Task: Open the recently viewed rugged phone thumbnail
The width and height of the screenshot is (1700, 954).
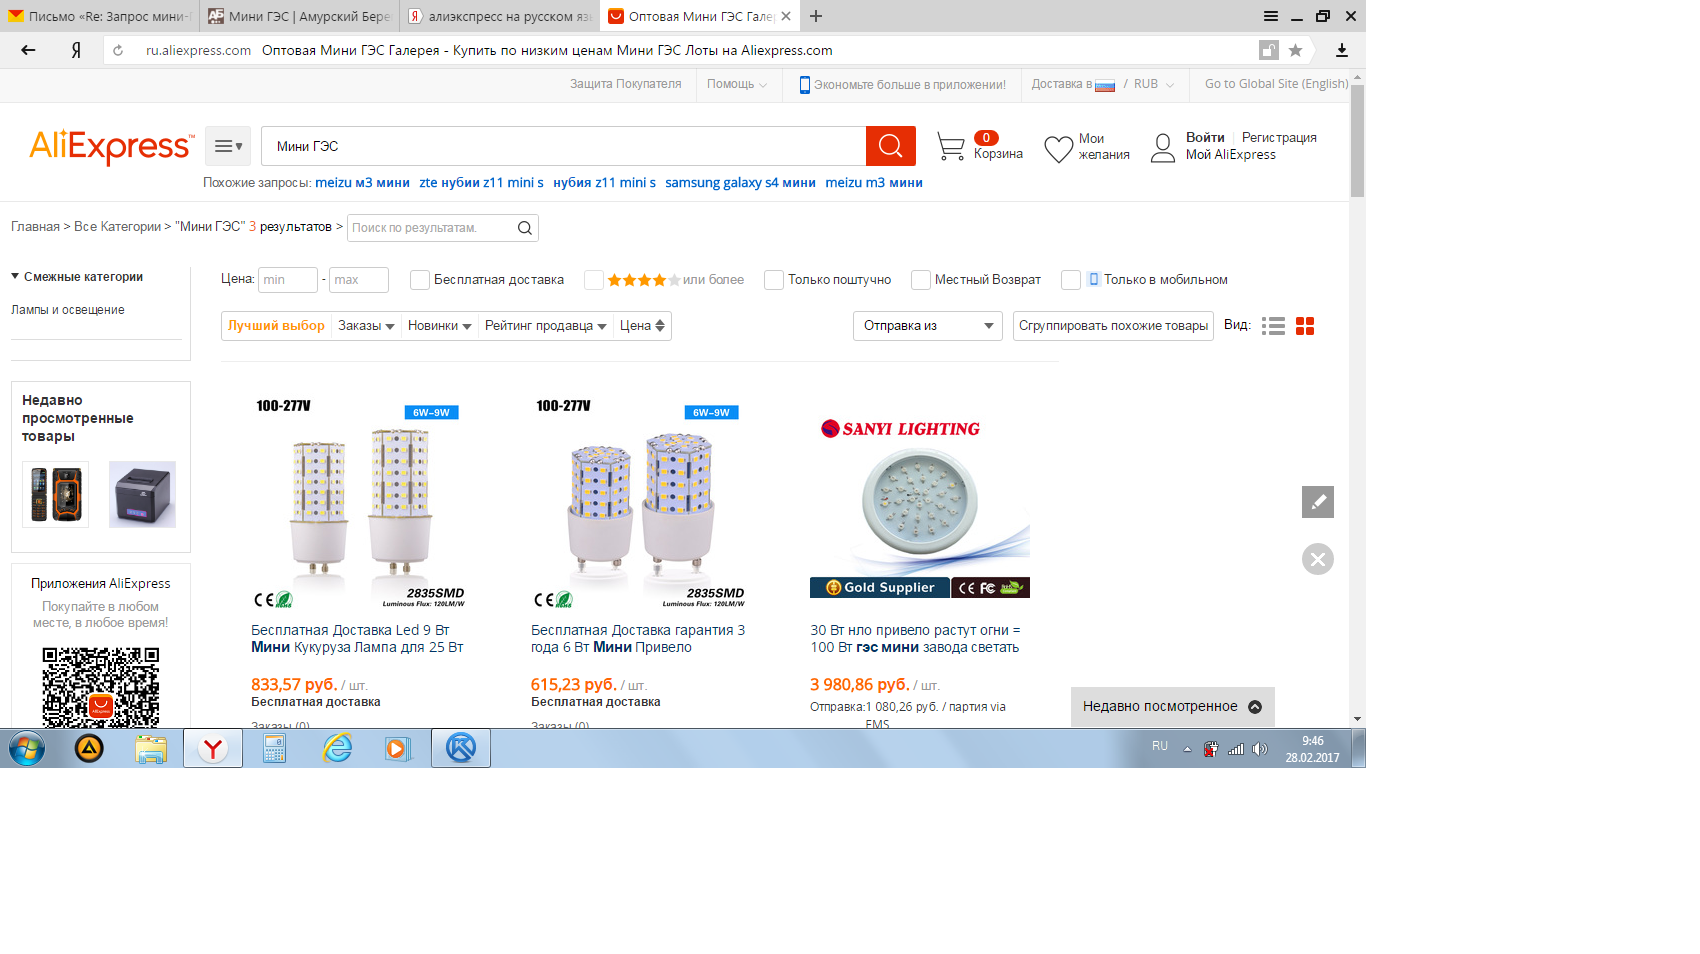Action: tap(55, 494)
